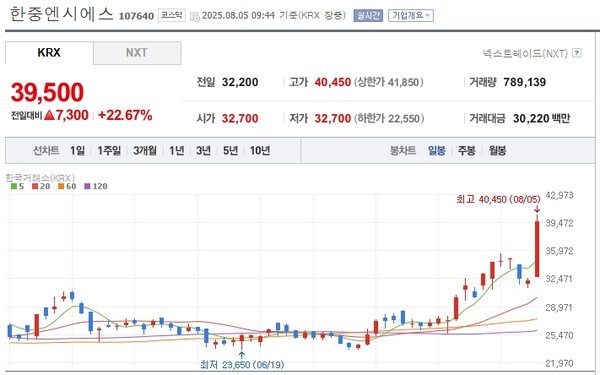The height and width of the screenshot is (375, 600).
Task: Click the change rate +22.67%
Action: click(125, 115)
